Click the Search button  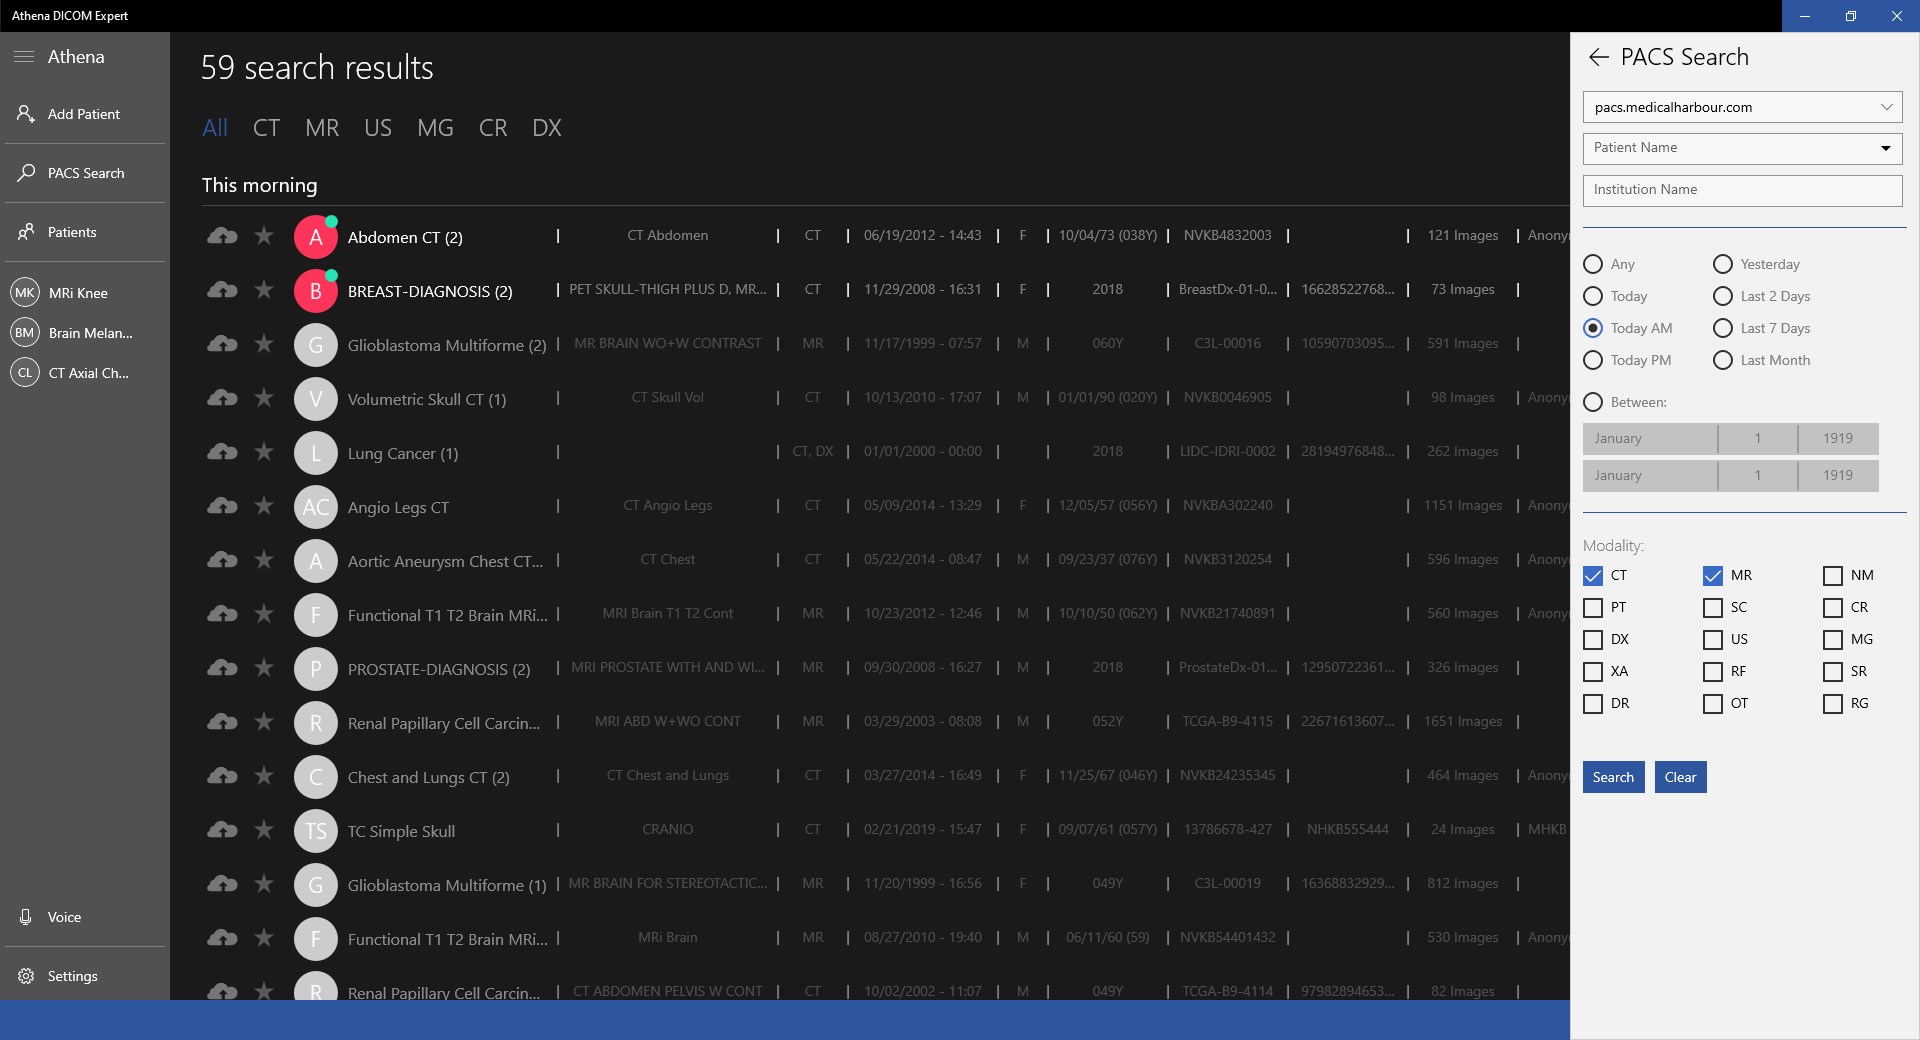(1612, 777)
